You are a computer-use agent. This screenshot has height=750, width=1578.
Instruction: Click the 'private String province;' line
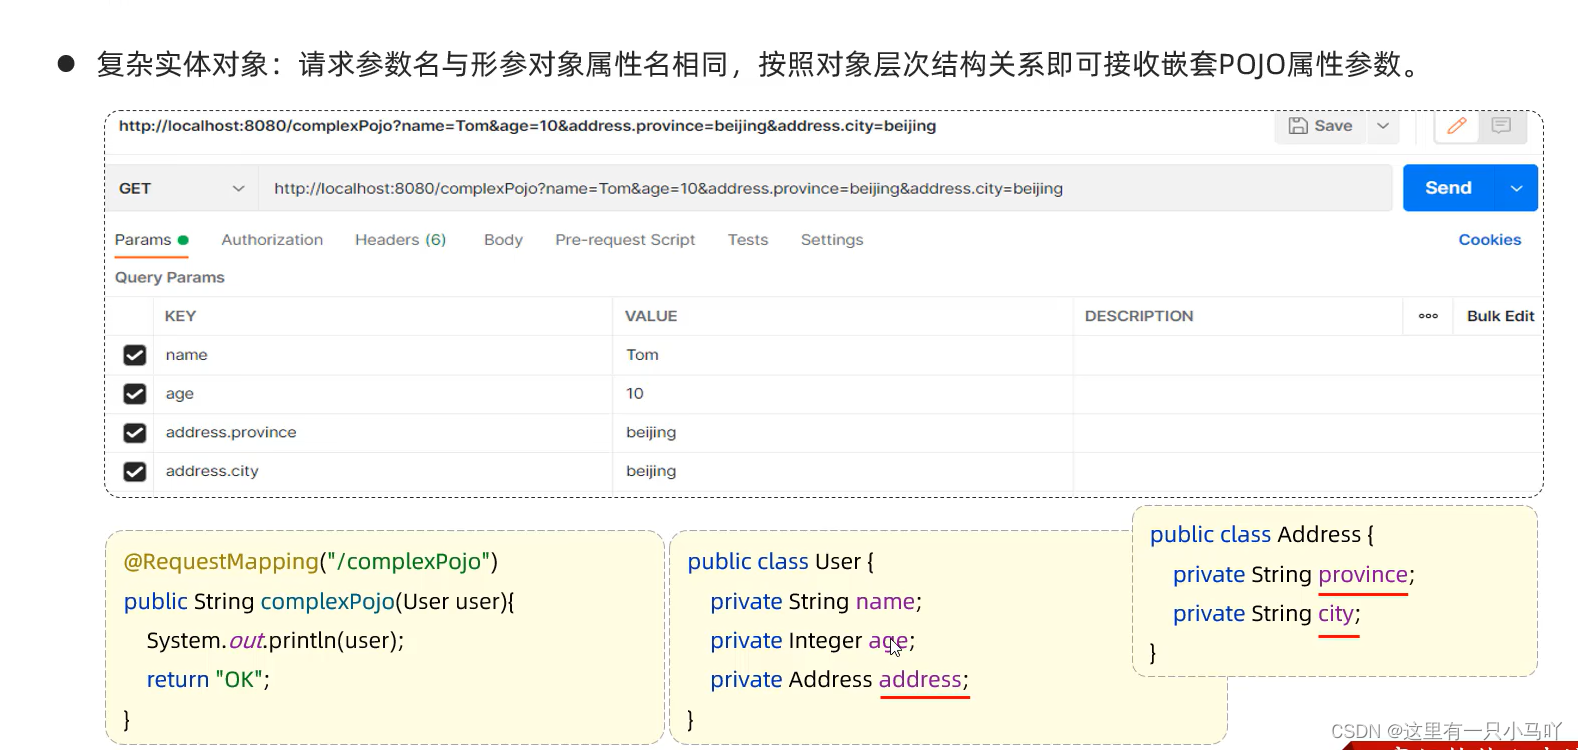[x=1293, y=575]
